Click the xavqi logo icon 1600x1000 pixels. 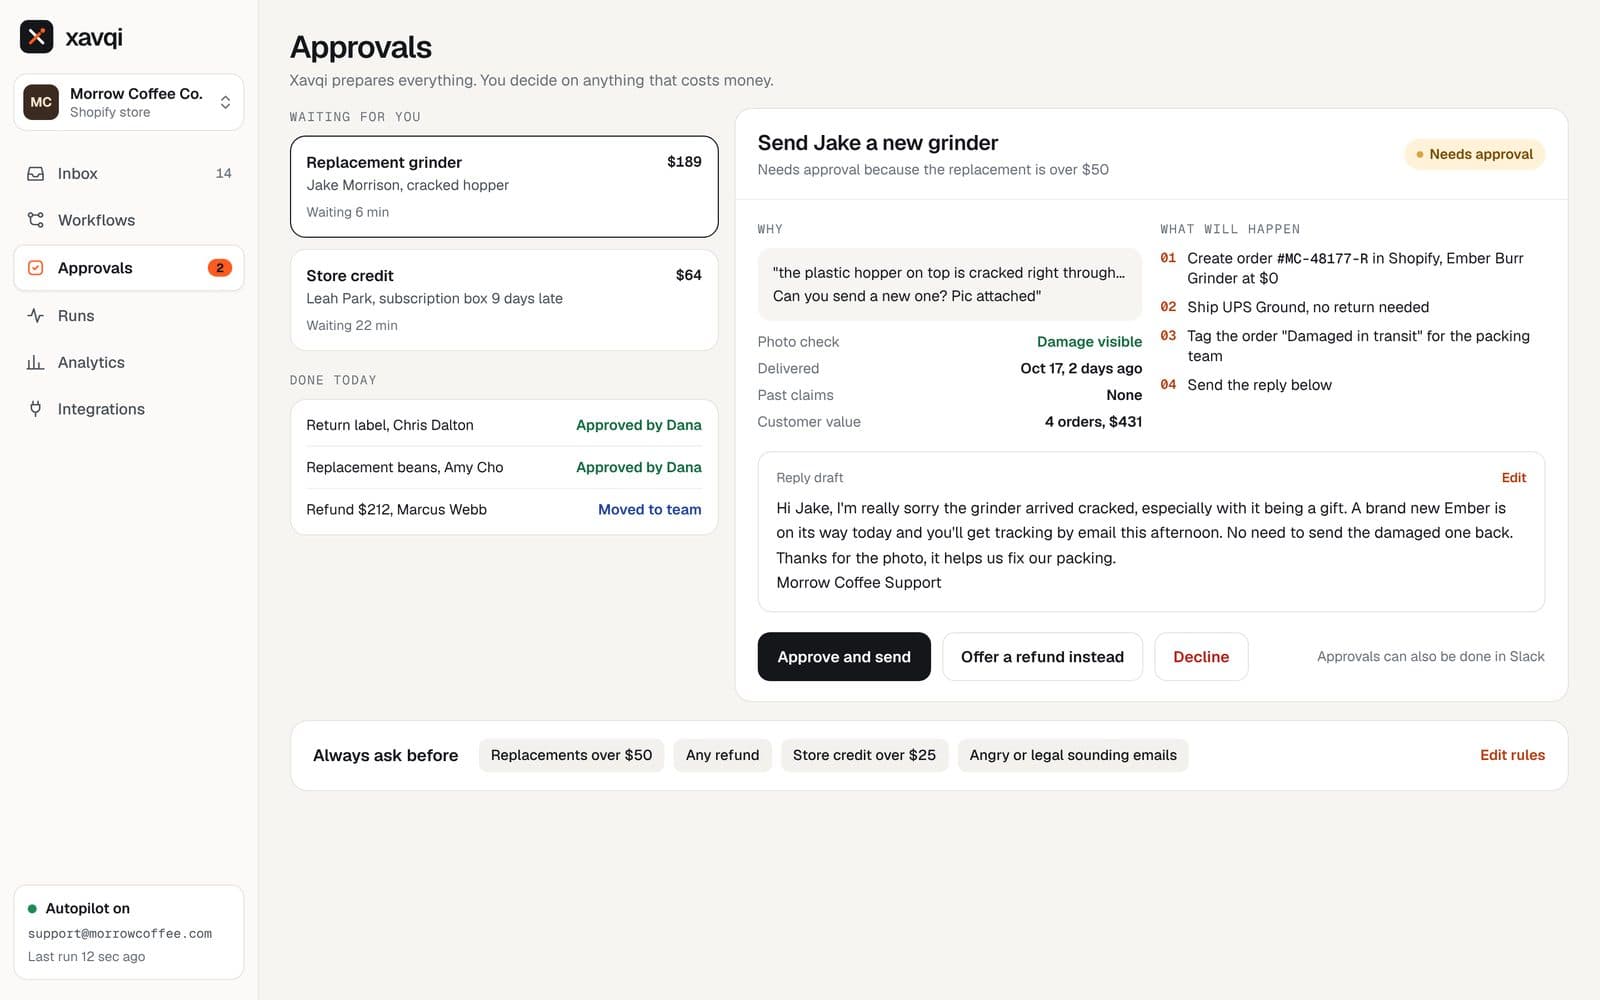coord(37,37)
